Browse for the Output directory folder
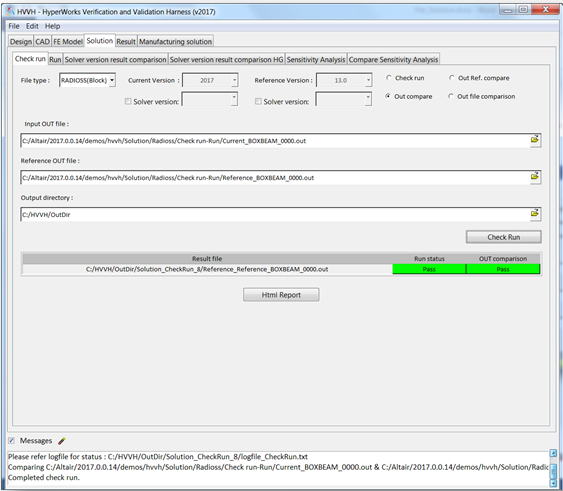Viewport: 563px width, 491px height. pyautogui.click(x=535, y=213)
